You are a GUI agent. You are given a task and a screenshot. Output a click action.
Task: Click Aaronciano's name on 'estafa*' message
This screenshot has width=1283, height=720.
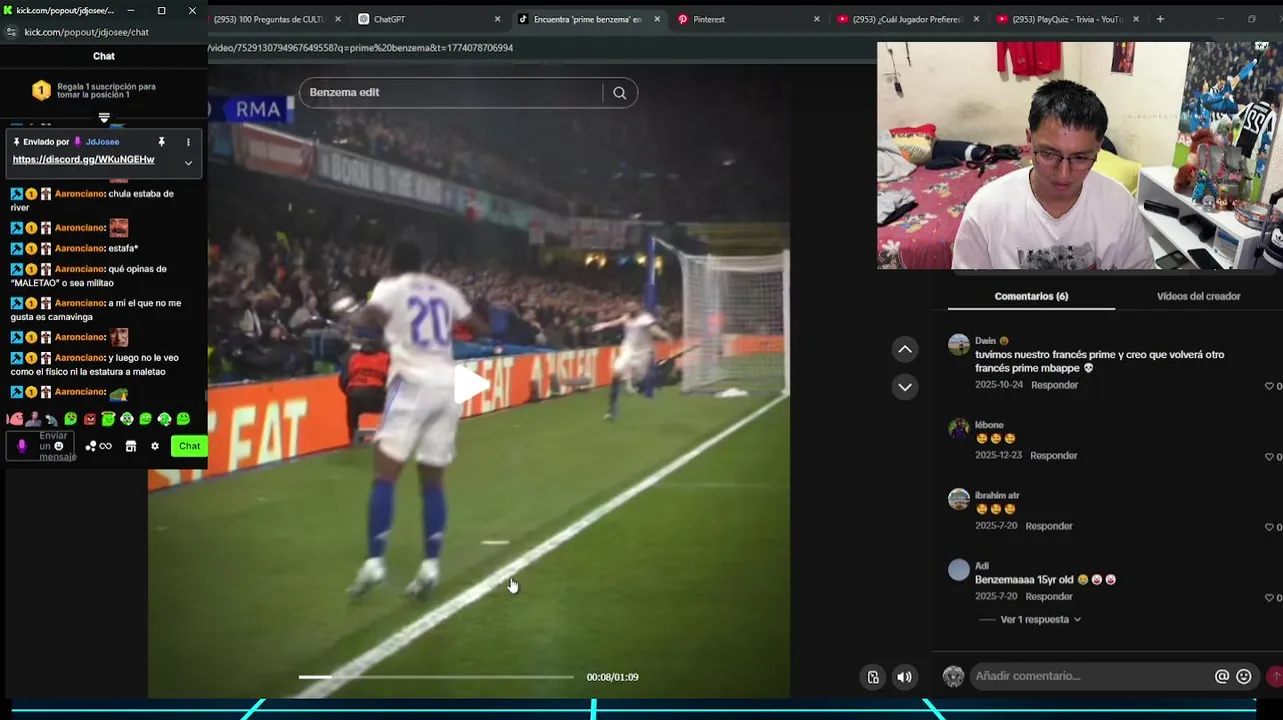coord(79,248)
